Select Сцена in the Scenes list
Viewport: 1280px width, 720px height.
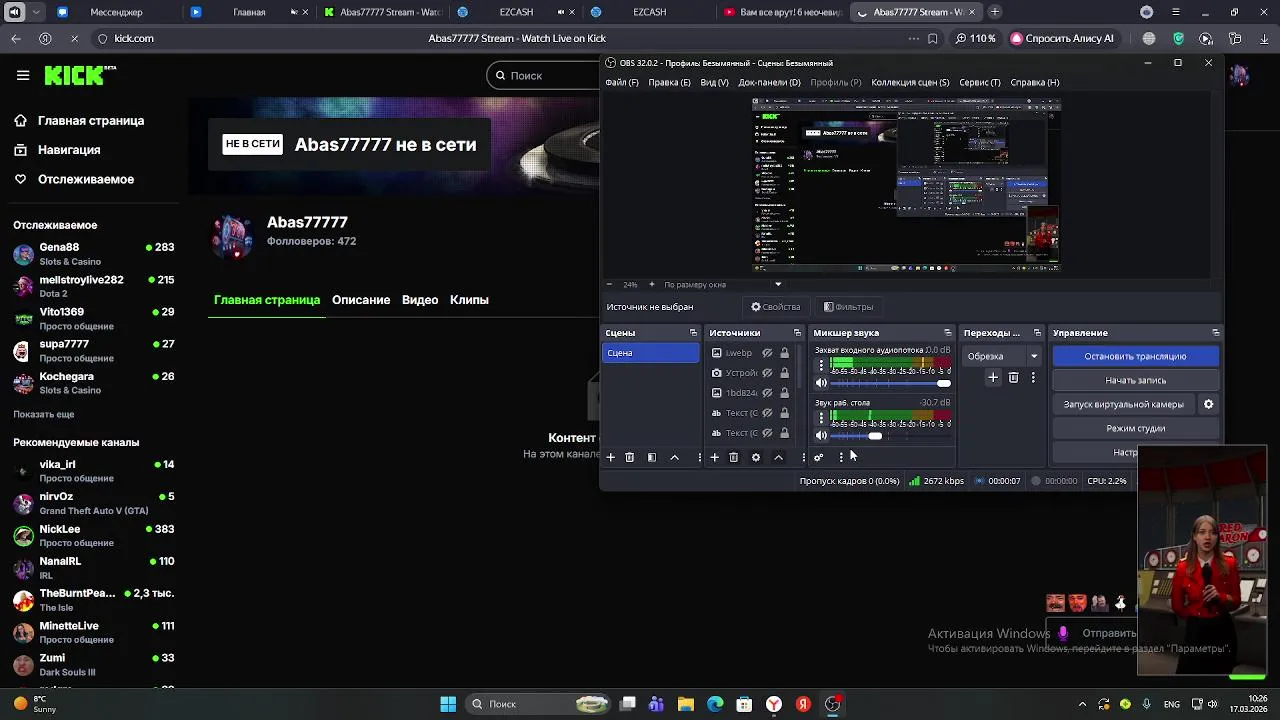[651, 353]
